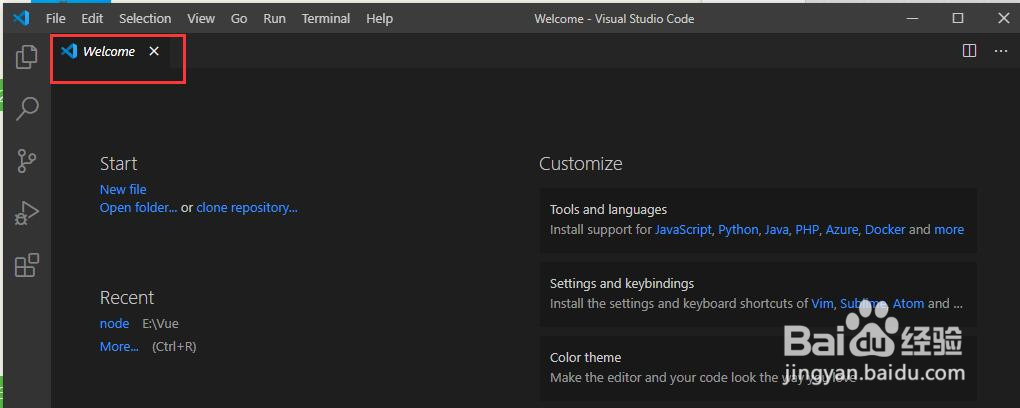This screenshot has height=408, width=1020.
Task: Click the clone repository link
Action: coord(247,208)
